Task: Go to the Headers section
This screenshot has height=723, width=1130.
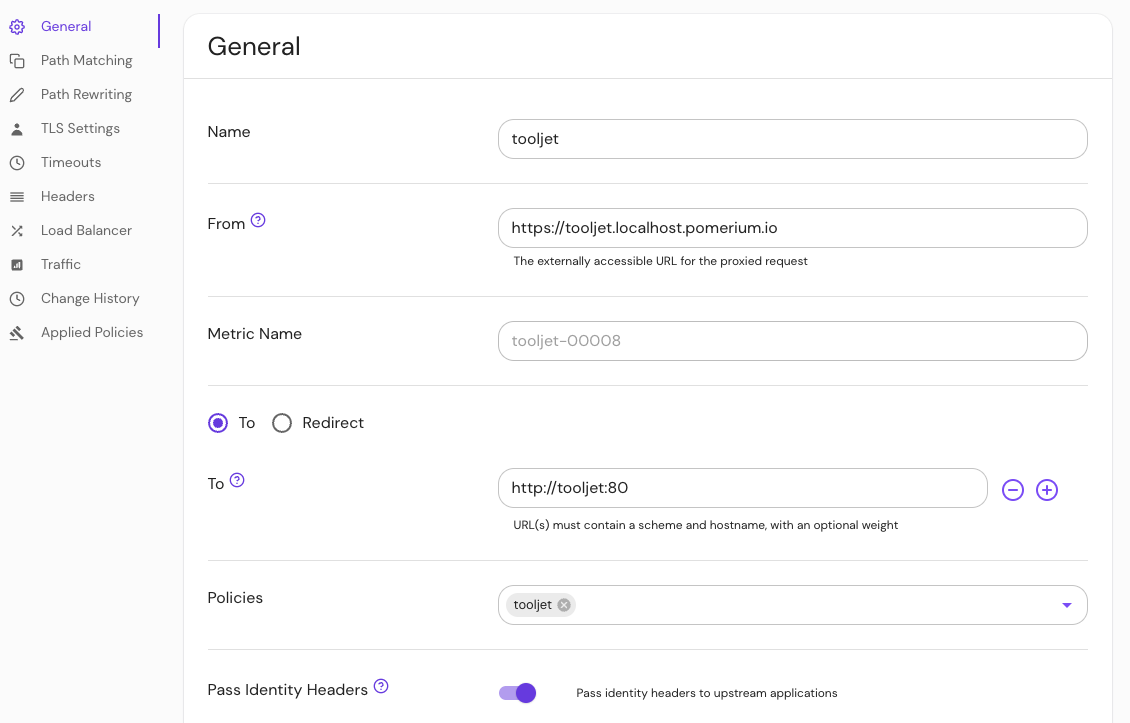Action: click(x=68, y=197)
